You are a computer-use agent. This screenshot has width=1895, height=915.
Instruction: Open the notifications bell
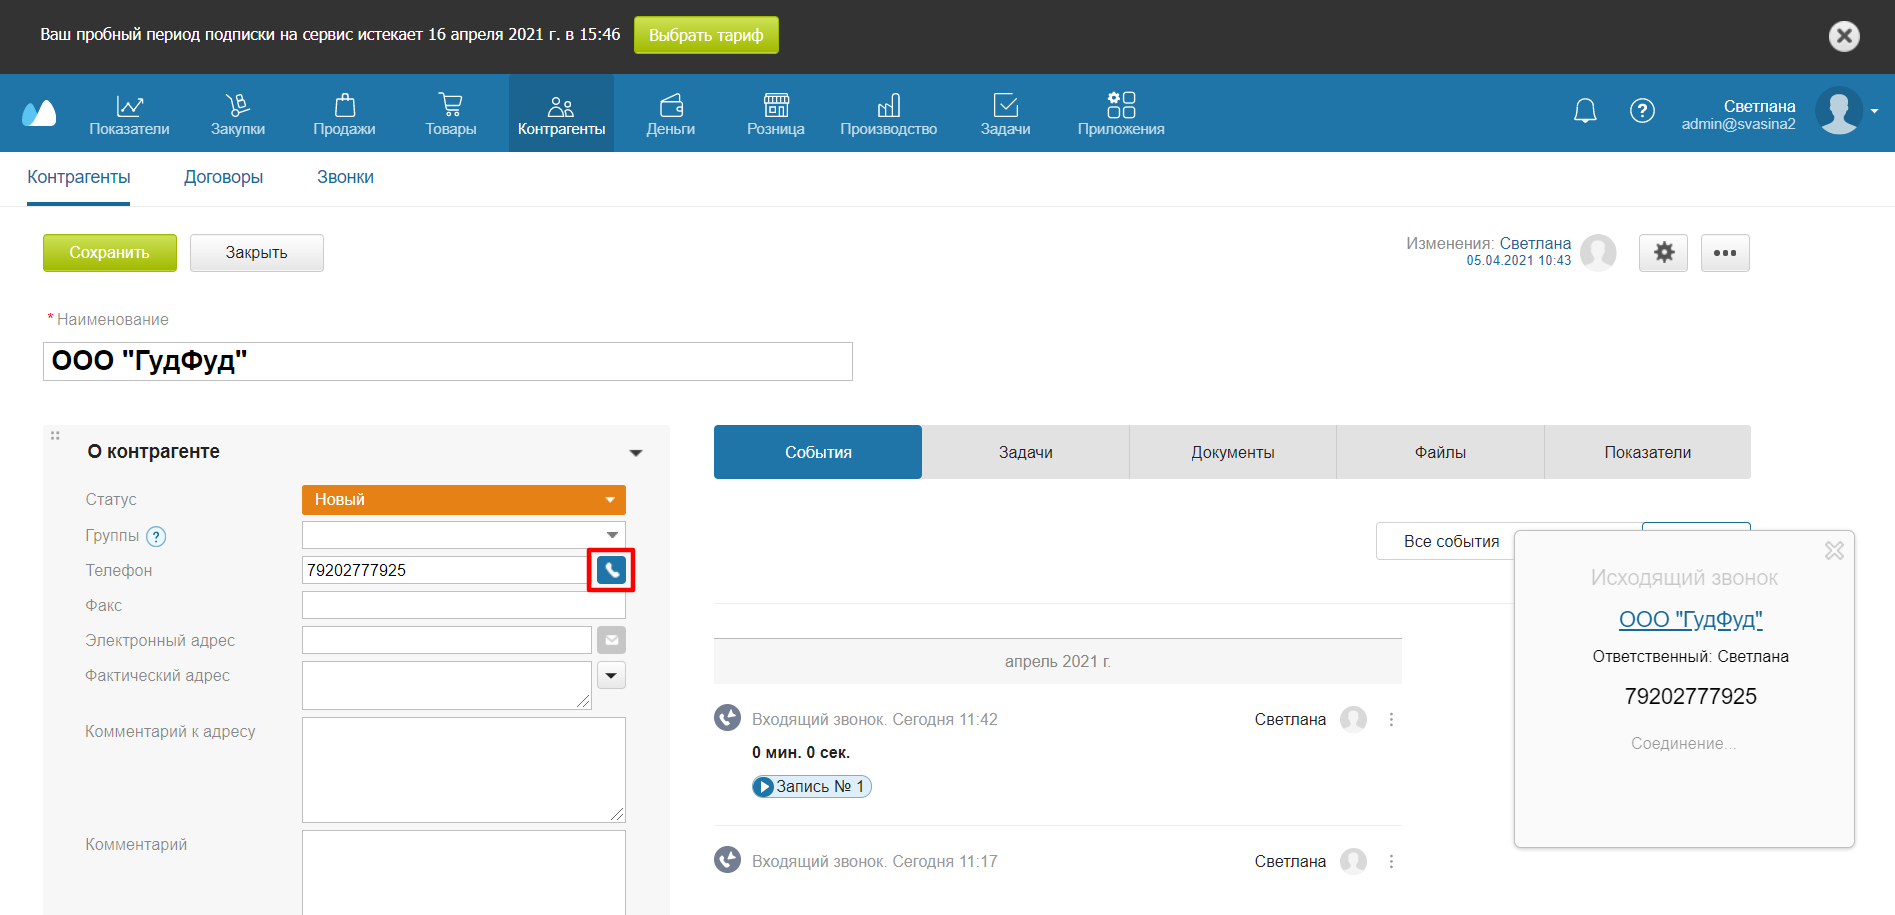1585,111
